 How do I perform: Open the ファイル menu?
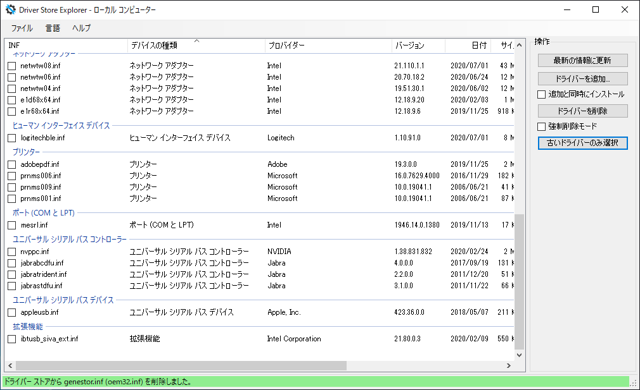coord(22,28)
